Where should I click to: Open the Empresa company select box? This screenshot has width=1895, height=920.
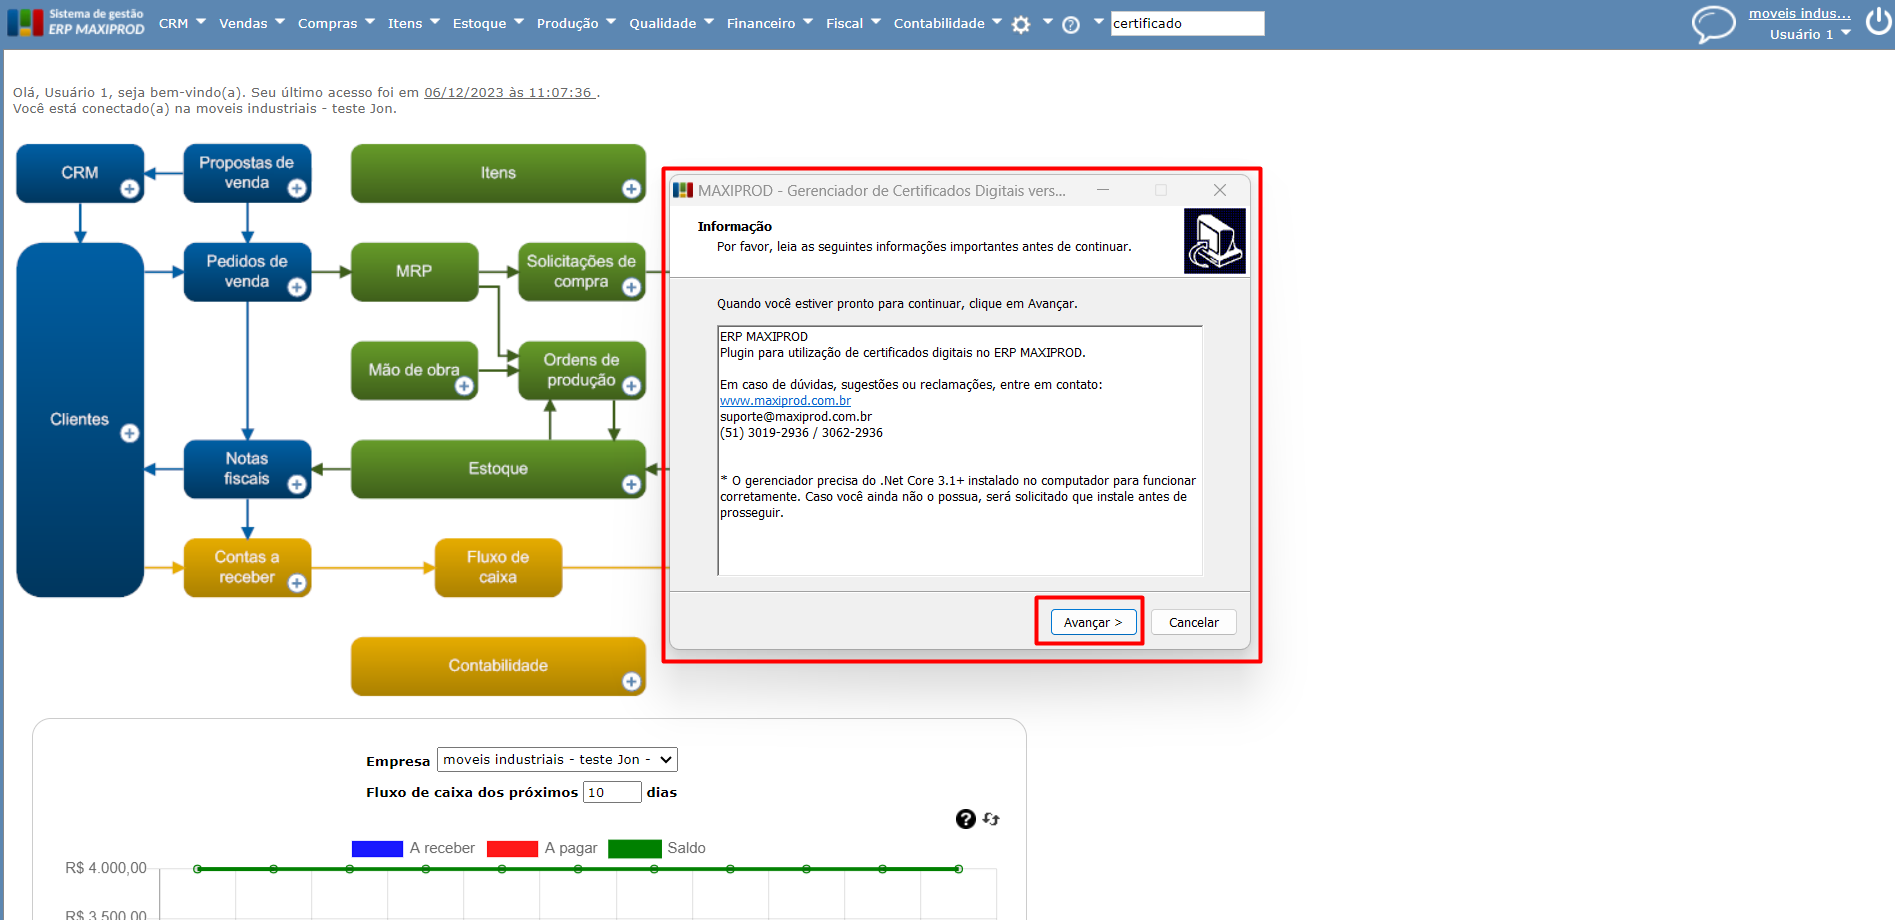557,760
